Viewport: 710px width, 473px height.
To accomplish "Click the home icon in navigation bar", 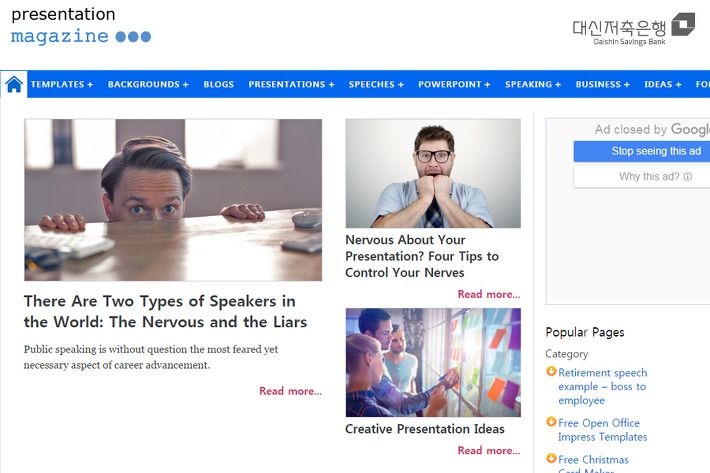I will 14,84.
